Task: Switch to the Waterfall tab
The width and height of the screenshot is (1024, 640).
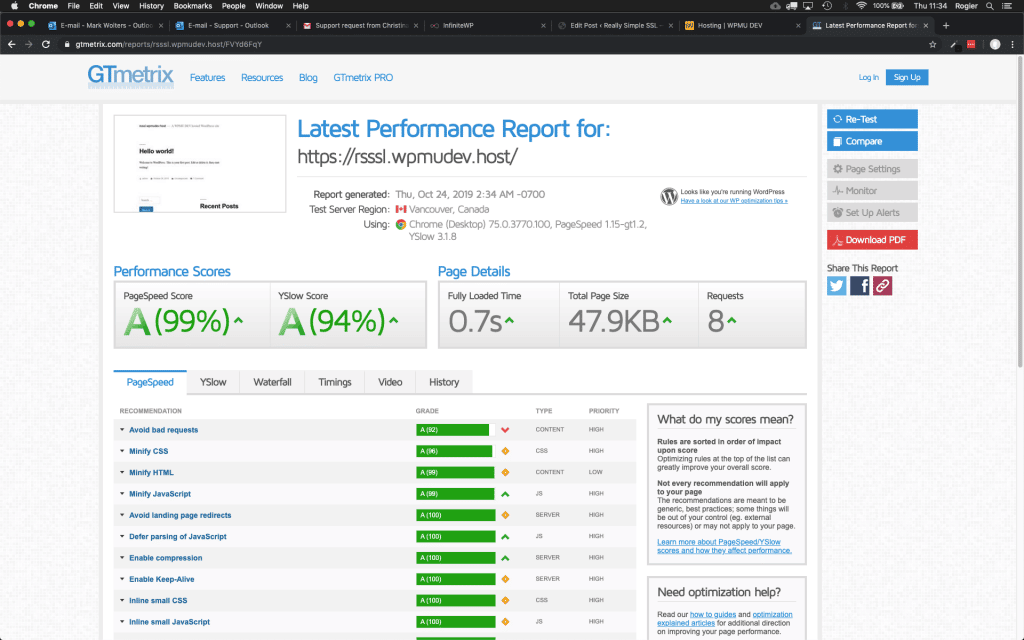Action: pos(272,382)
